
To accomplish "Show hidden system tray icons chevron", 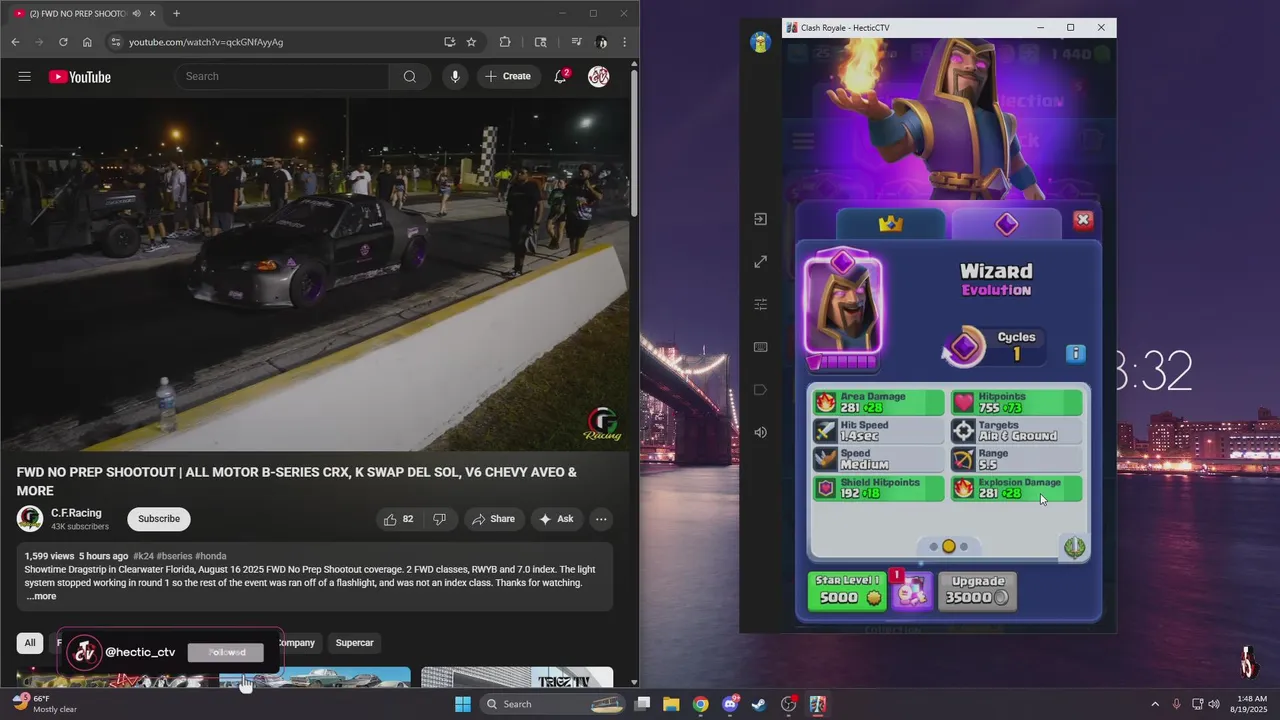I will pos(1155,704).
